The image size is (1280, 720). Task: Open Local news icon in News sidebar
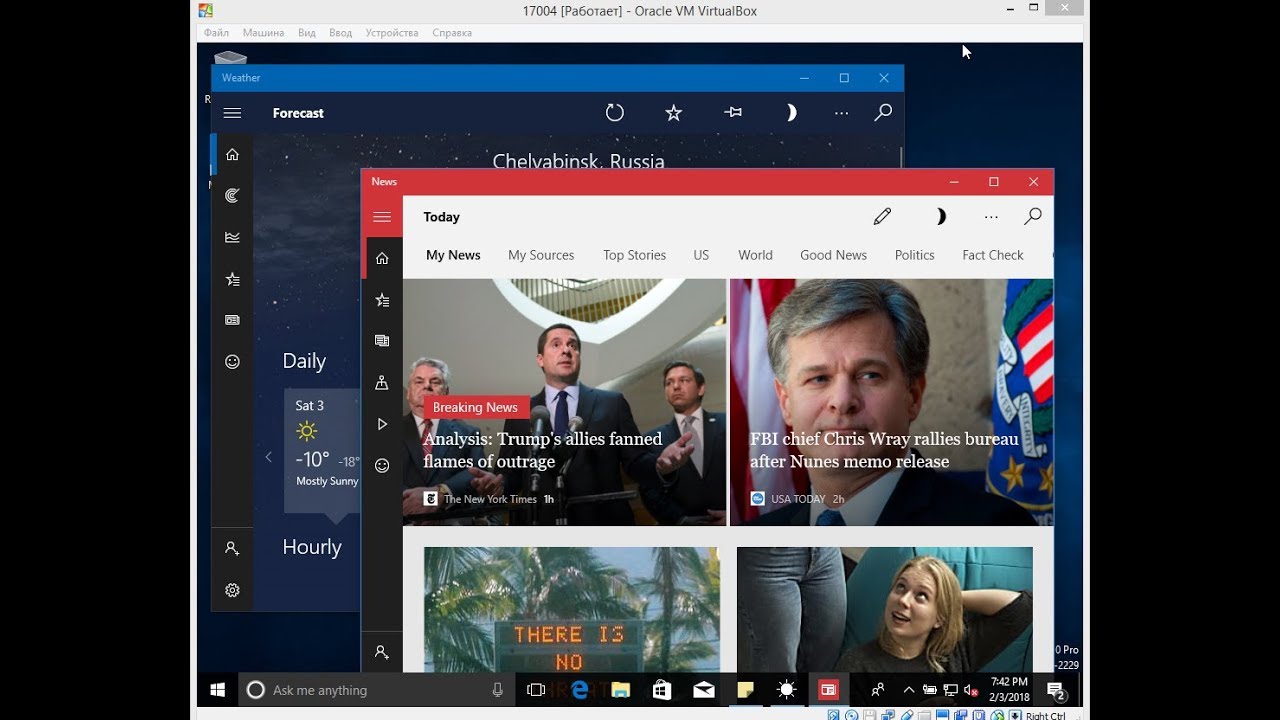coord(382,341)
